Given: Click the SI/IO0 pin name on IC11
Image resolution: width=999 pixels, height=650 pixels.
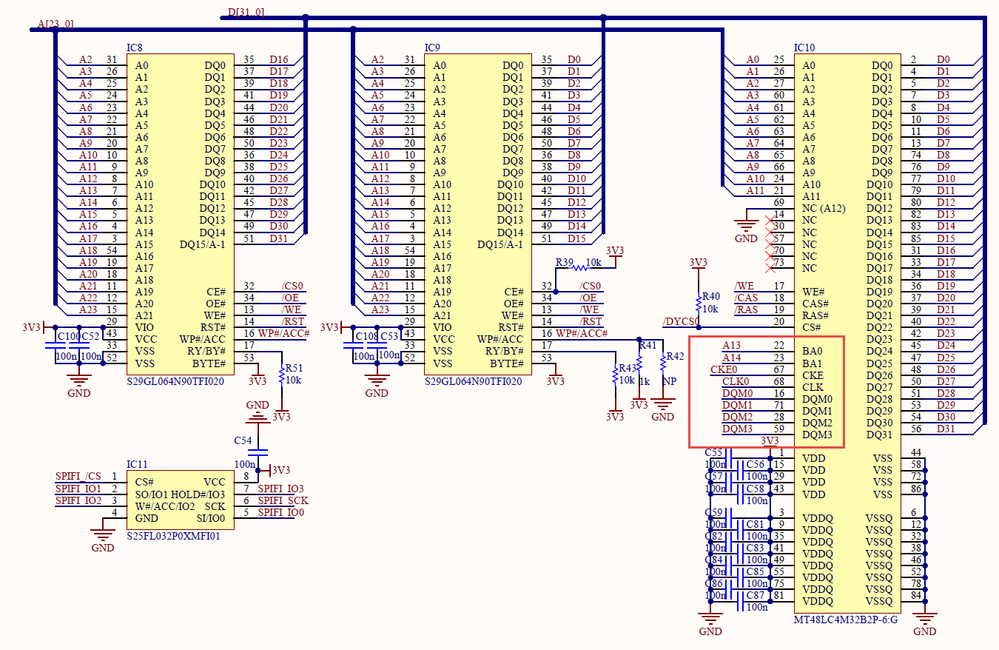Looking at the screenshot, I should [x=211, y=519].
